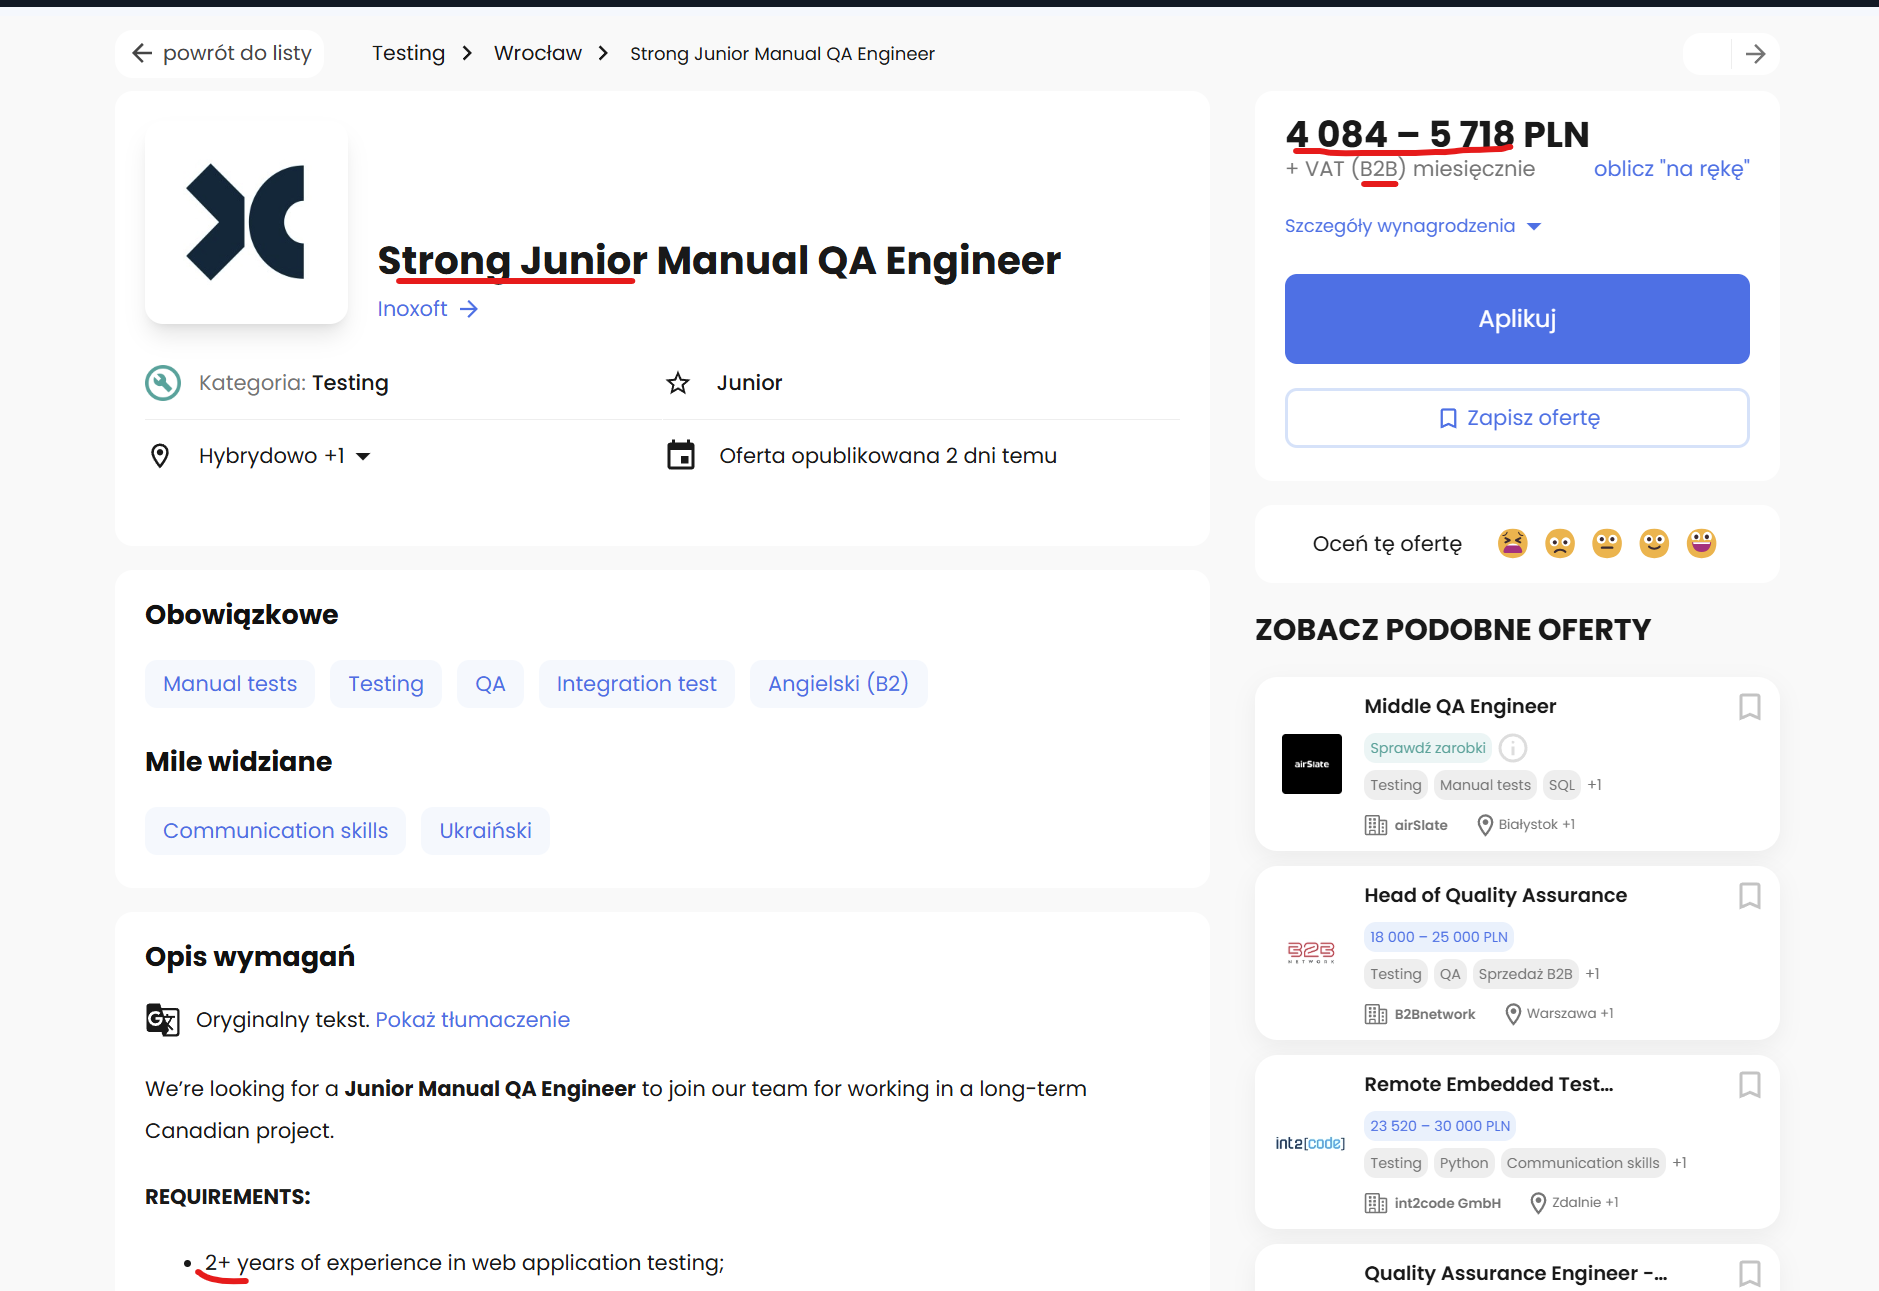The height and width of the screenshot is (1291, 1879).
Task: Rate offer with the happiest grinning emoji
Action: click(1700, 543)
